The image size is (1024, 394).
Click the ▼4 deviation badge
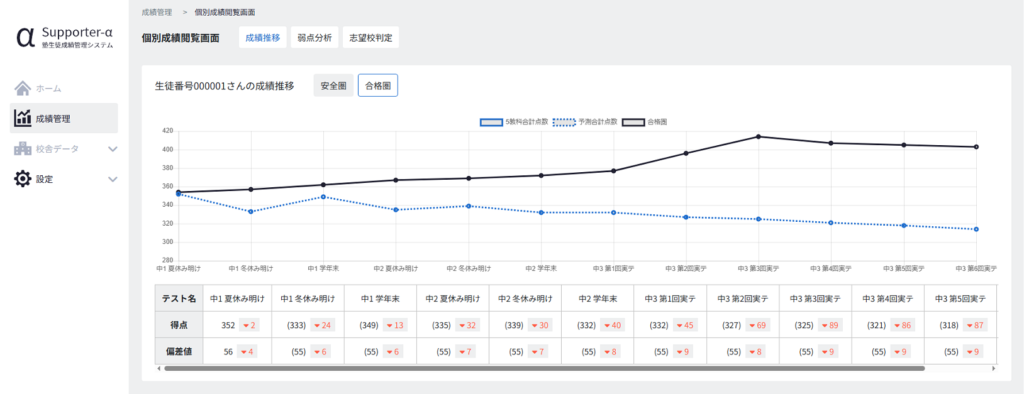(248, 352)
